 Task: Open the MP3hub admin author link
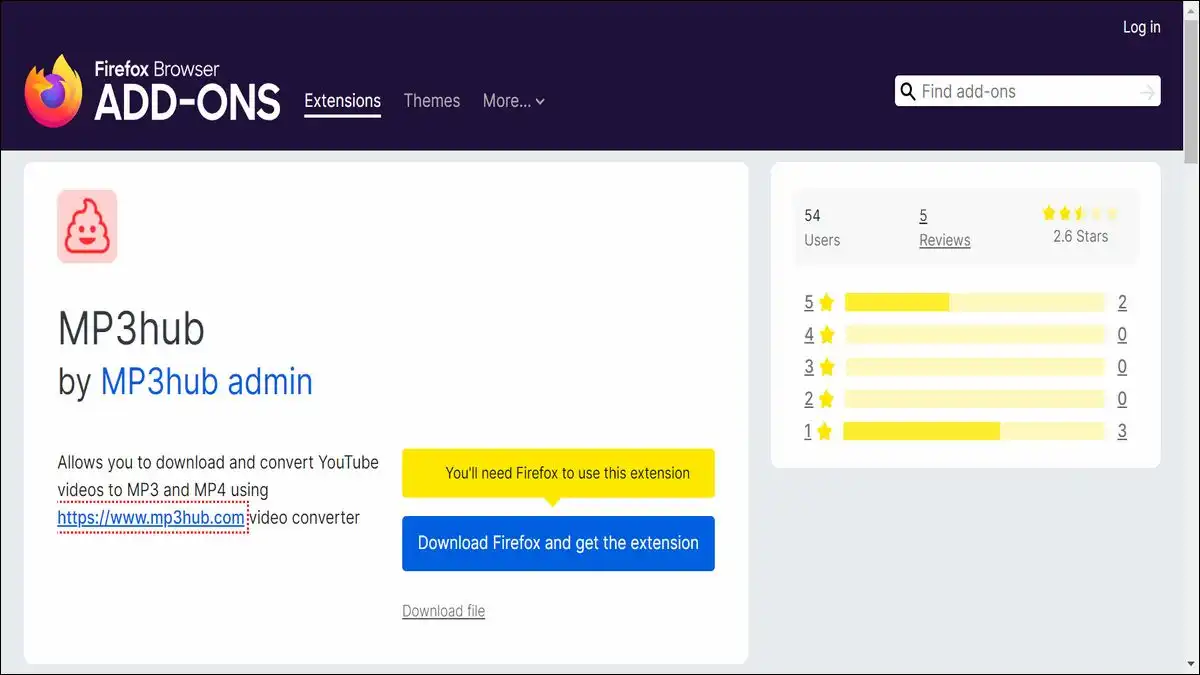(207, 381)
